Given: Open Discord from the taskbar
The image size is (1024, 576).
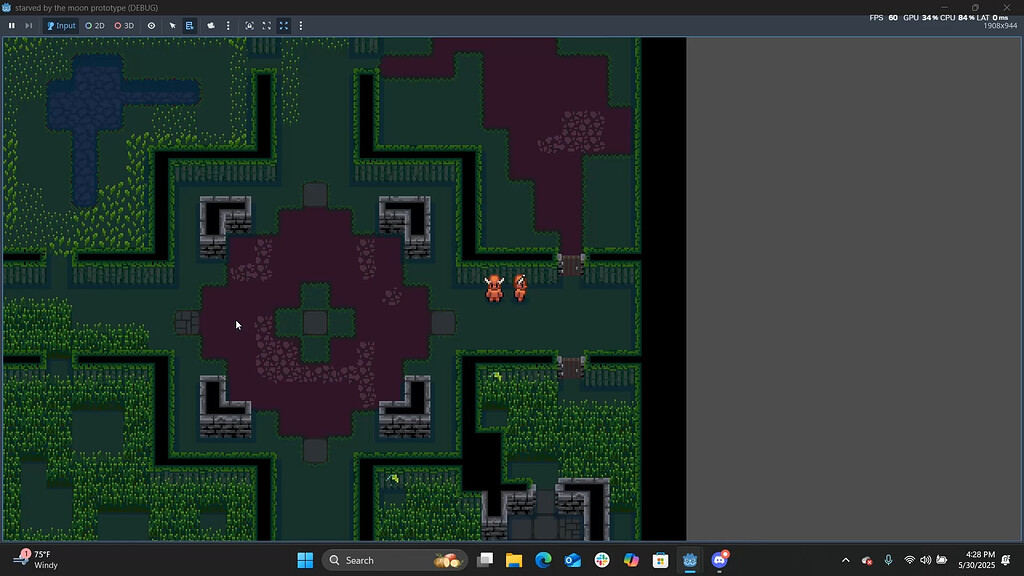Looking at the screenshot, I should pyautogui.click(x=720, y=560).
